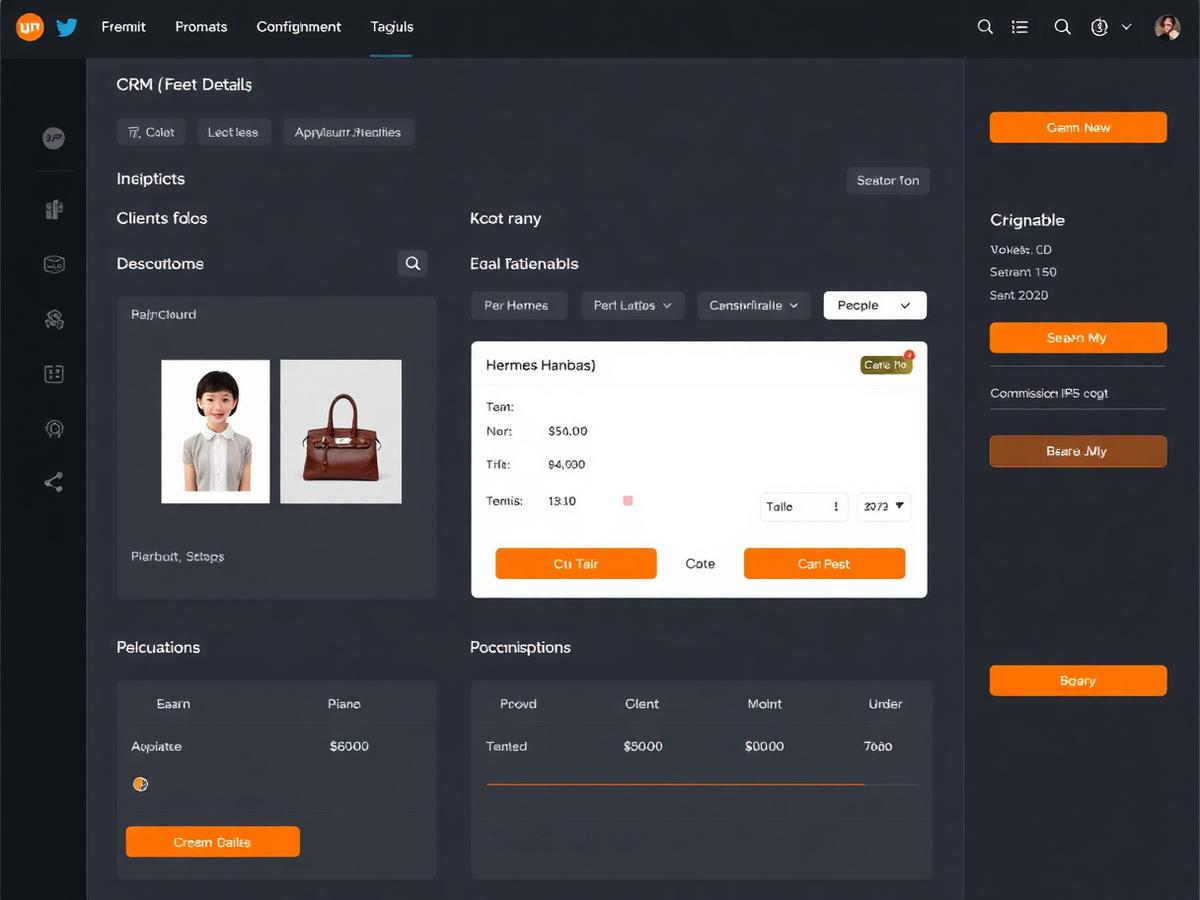Screen dimensions: 1200x900
Task: Click the Bgary button
Action: pos(1078,680)
